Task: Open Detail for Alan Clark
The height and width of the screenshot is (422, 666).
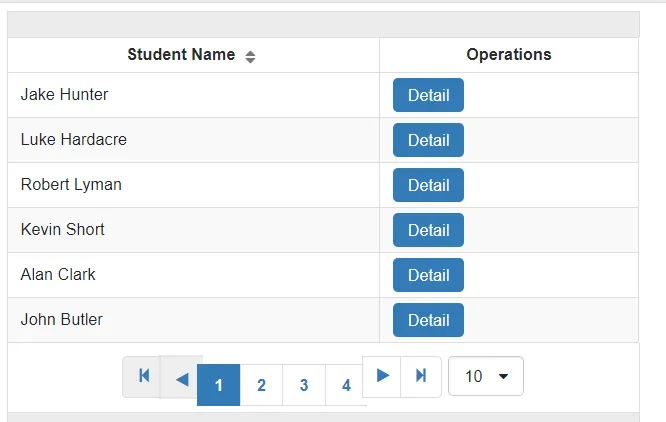Action: coord(428,275)
